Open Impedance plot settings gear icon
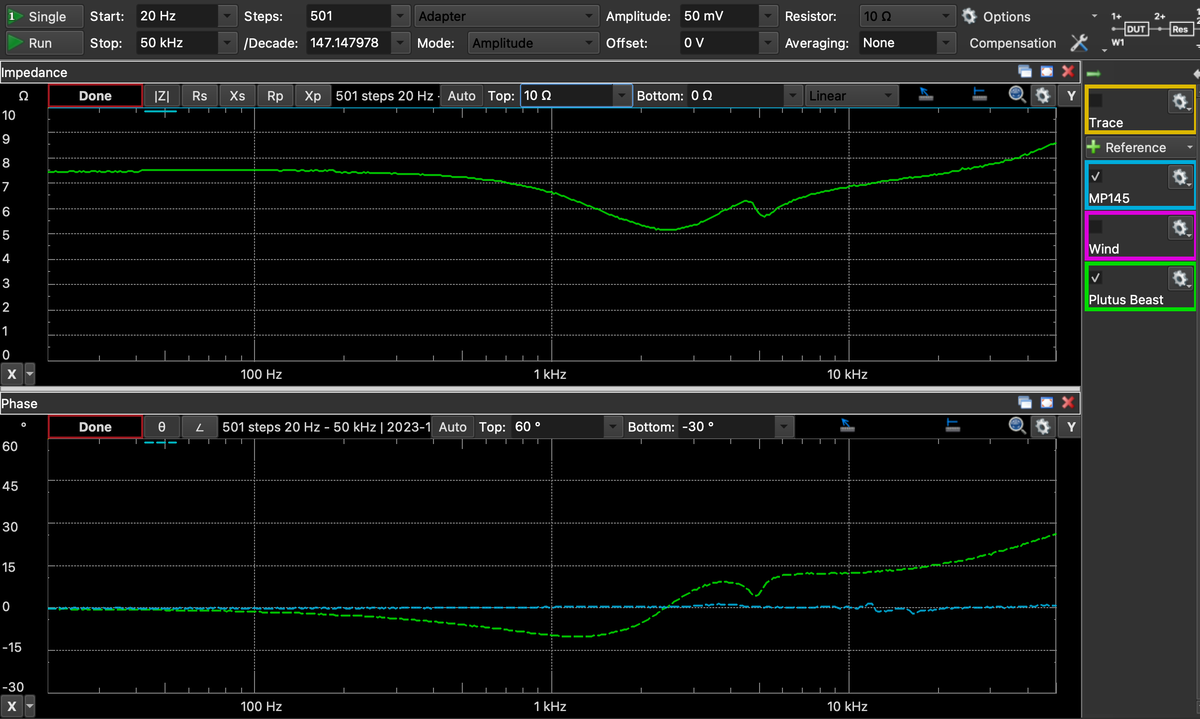The image size is (1200, 719). [1043, 95]
